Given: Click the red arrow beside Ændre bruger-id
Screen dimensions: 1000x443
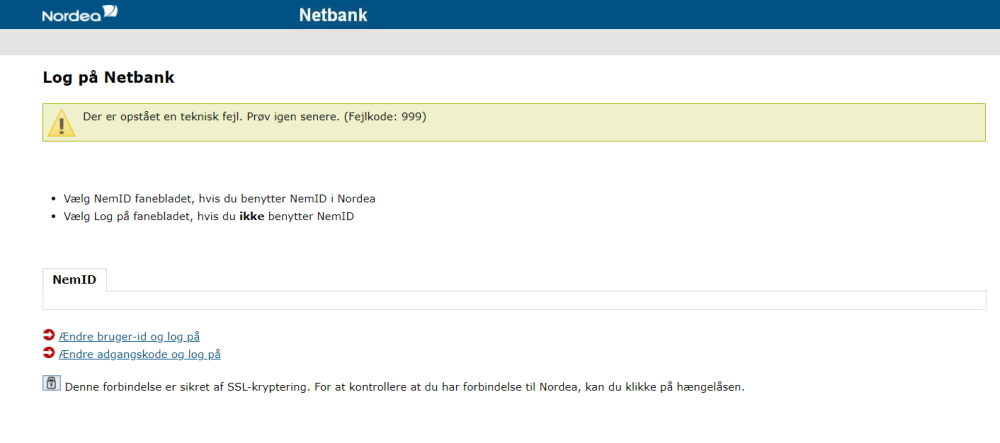Looking at the screenshot, I should (x=49, y=336).
